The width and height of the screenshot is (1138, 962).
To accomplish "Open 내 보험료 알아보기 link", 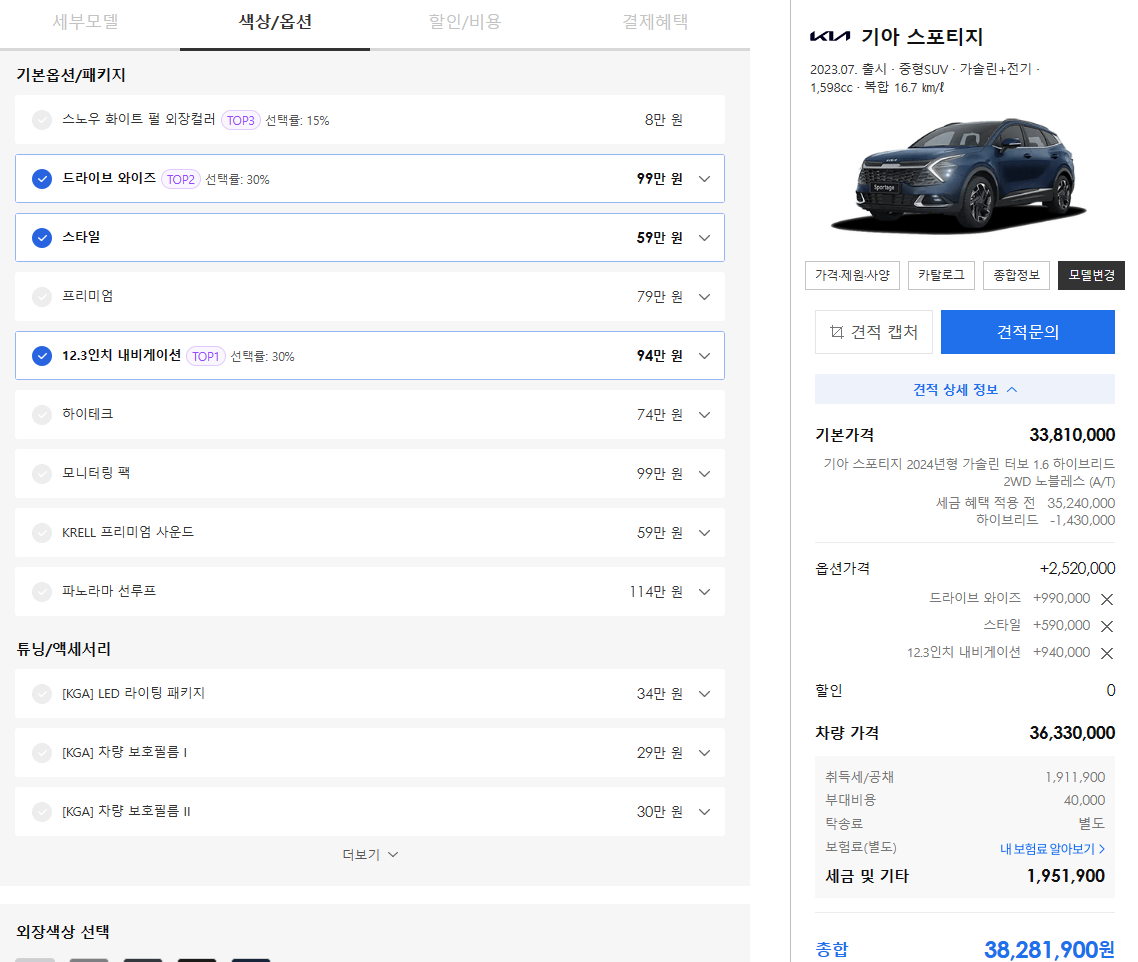I will (x=1052, y=848).
